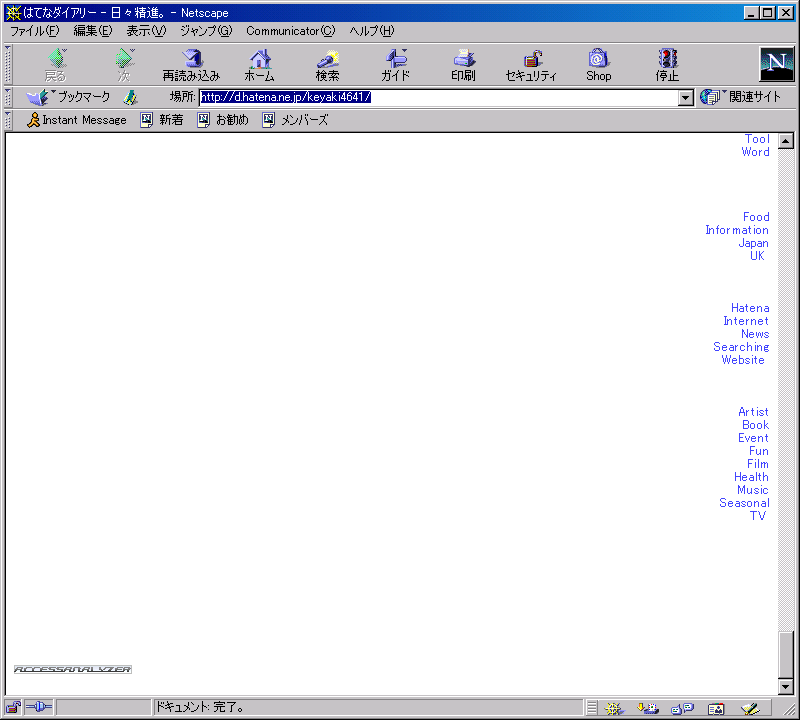Toggle the online/offline connection plug icon
The image size is (800, 720).
[x=39, y=707]
